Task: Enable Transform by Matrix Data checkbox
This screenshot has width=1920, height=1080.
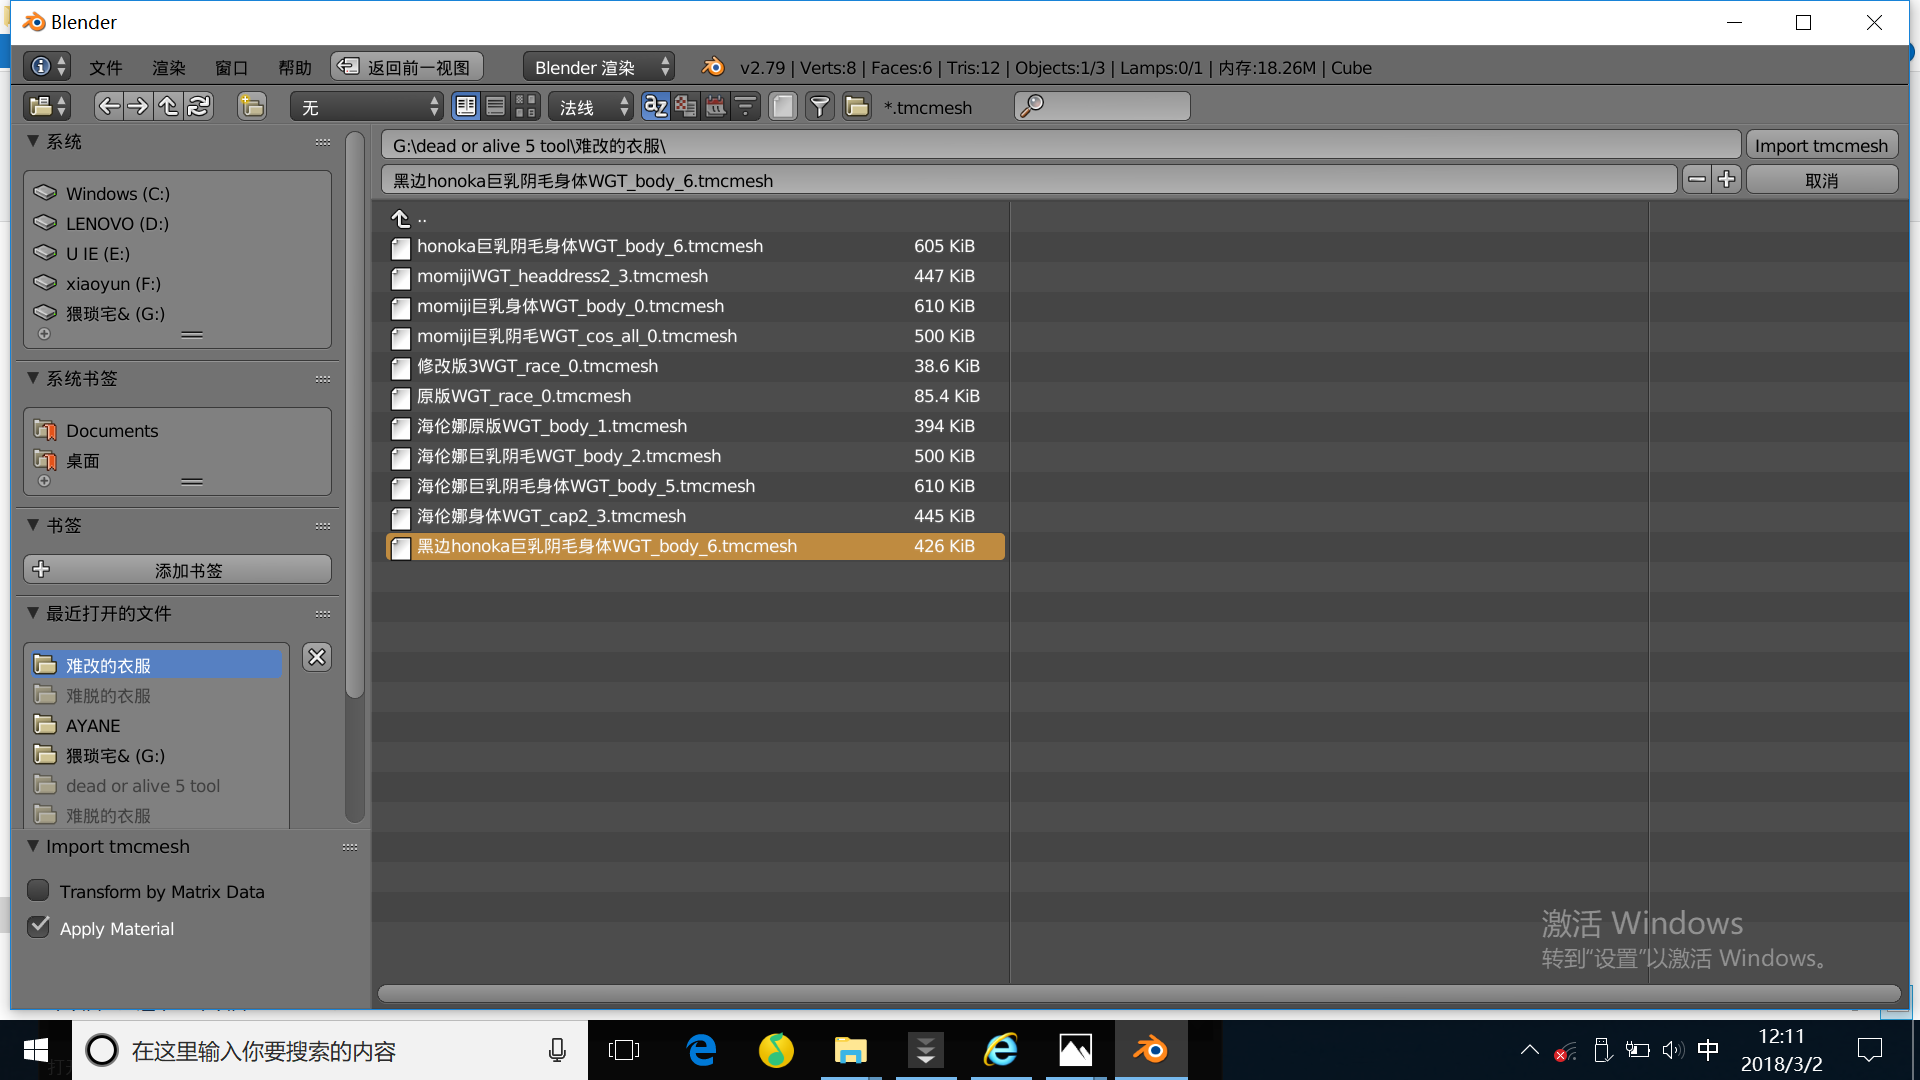Action: pyautogui.click(x=39, y=890)
